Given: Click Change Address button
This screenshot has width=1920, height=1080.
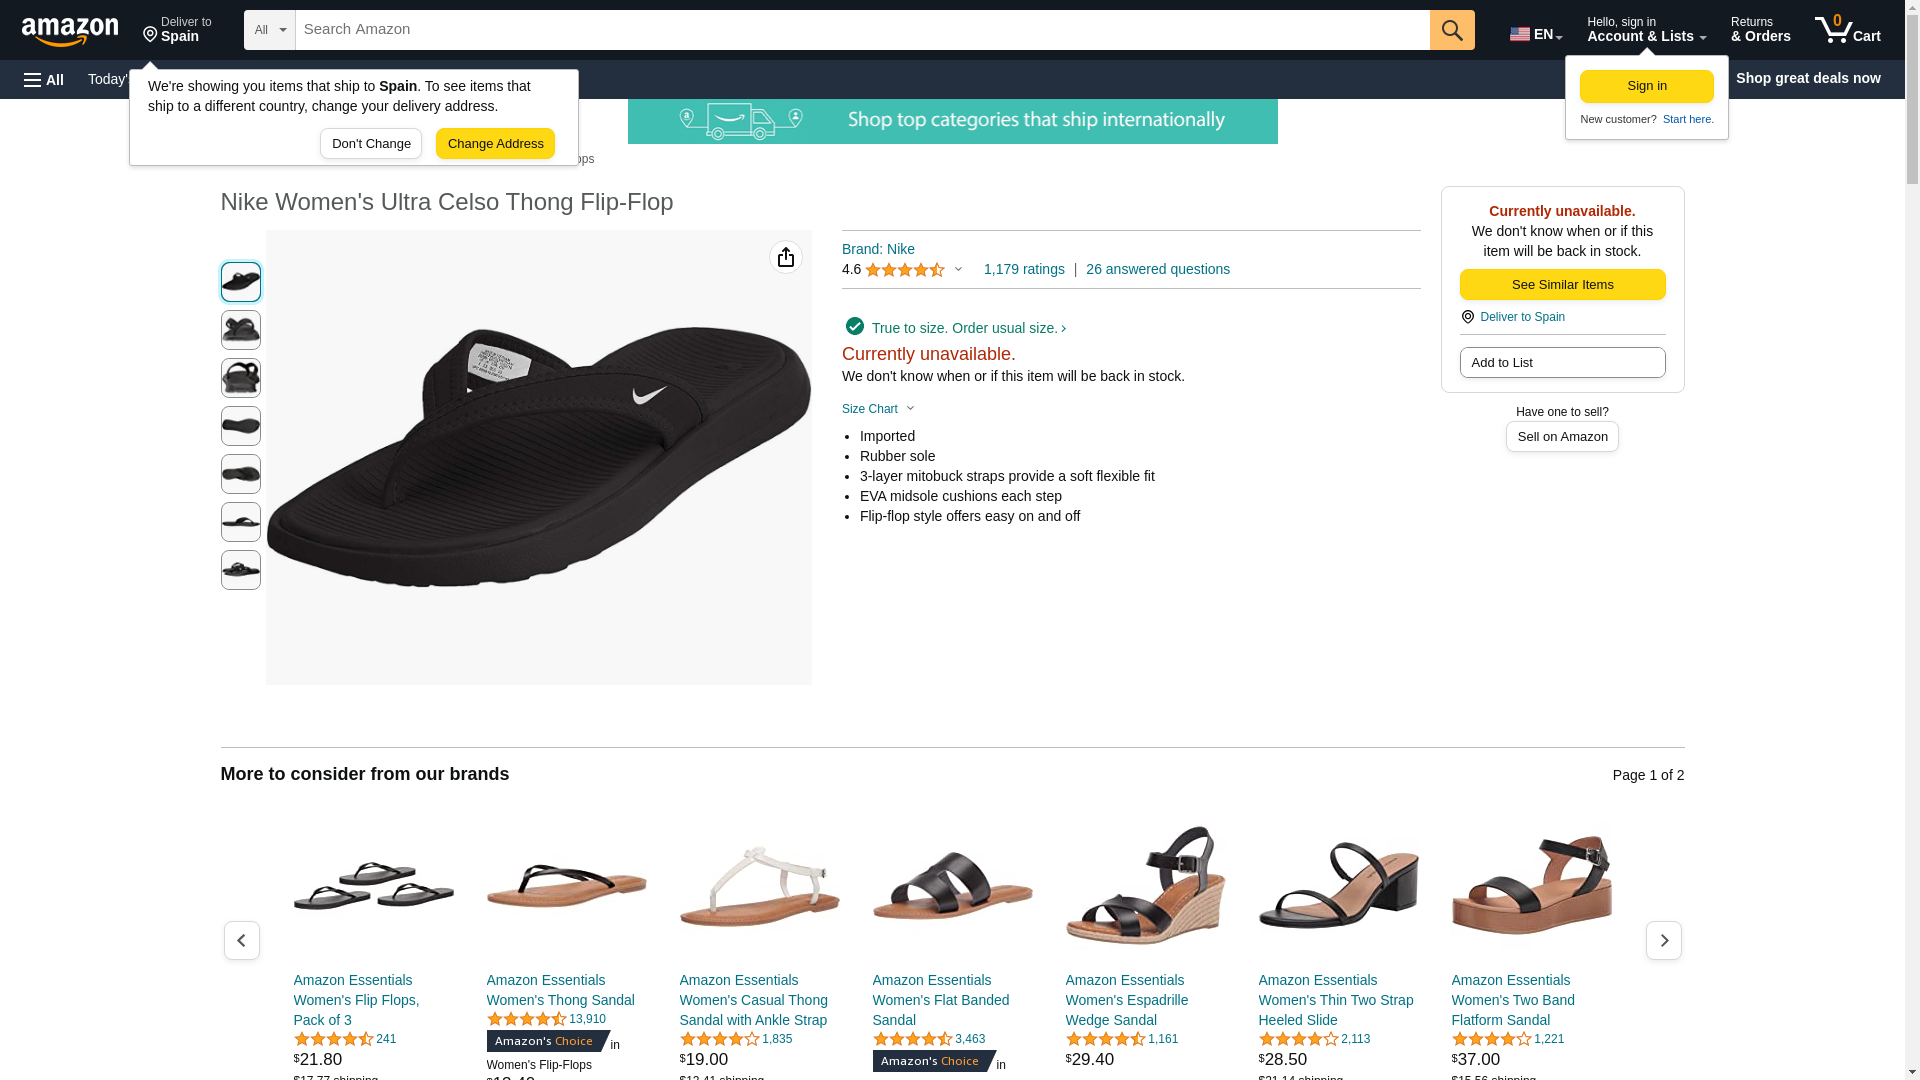Looking at the screenshot, I should click(495, 144).
